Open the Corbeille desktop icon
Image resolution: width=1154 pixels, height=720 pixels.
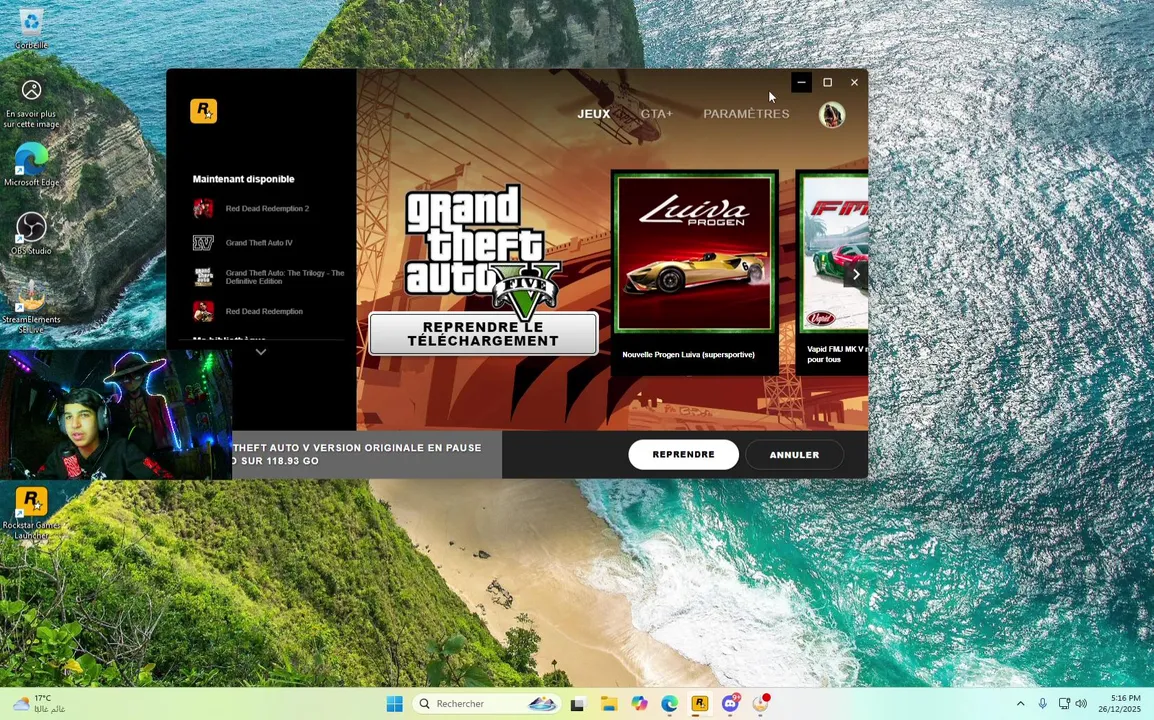click(31, 28)
